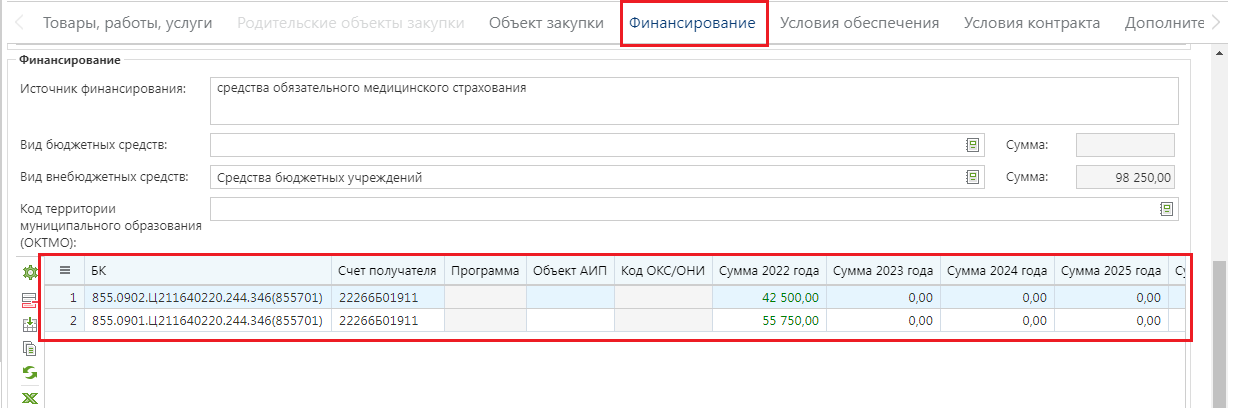This screenshot has height=408, width=1233.
Task: Export the table to Excel
Action: coord(29,398)
